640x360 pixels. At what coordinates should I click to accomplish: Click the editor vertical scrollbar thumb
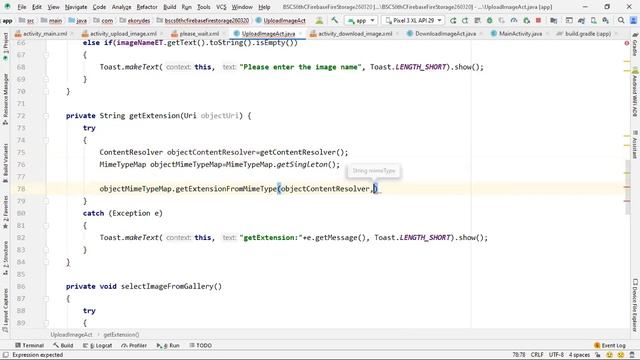[x=627, y=188]
